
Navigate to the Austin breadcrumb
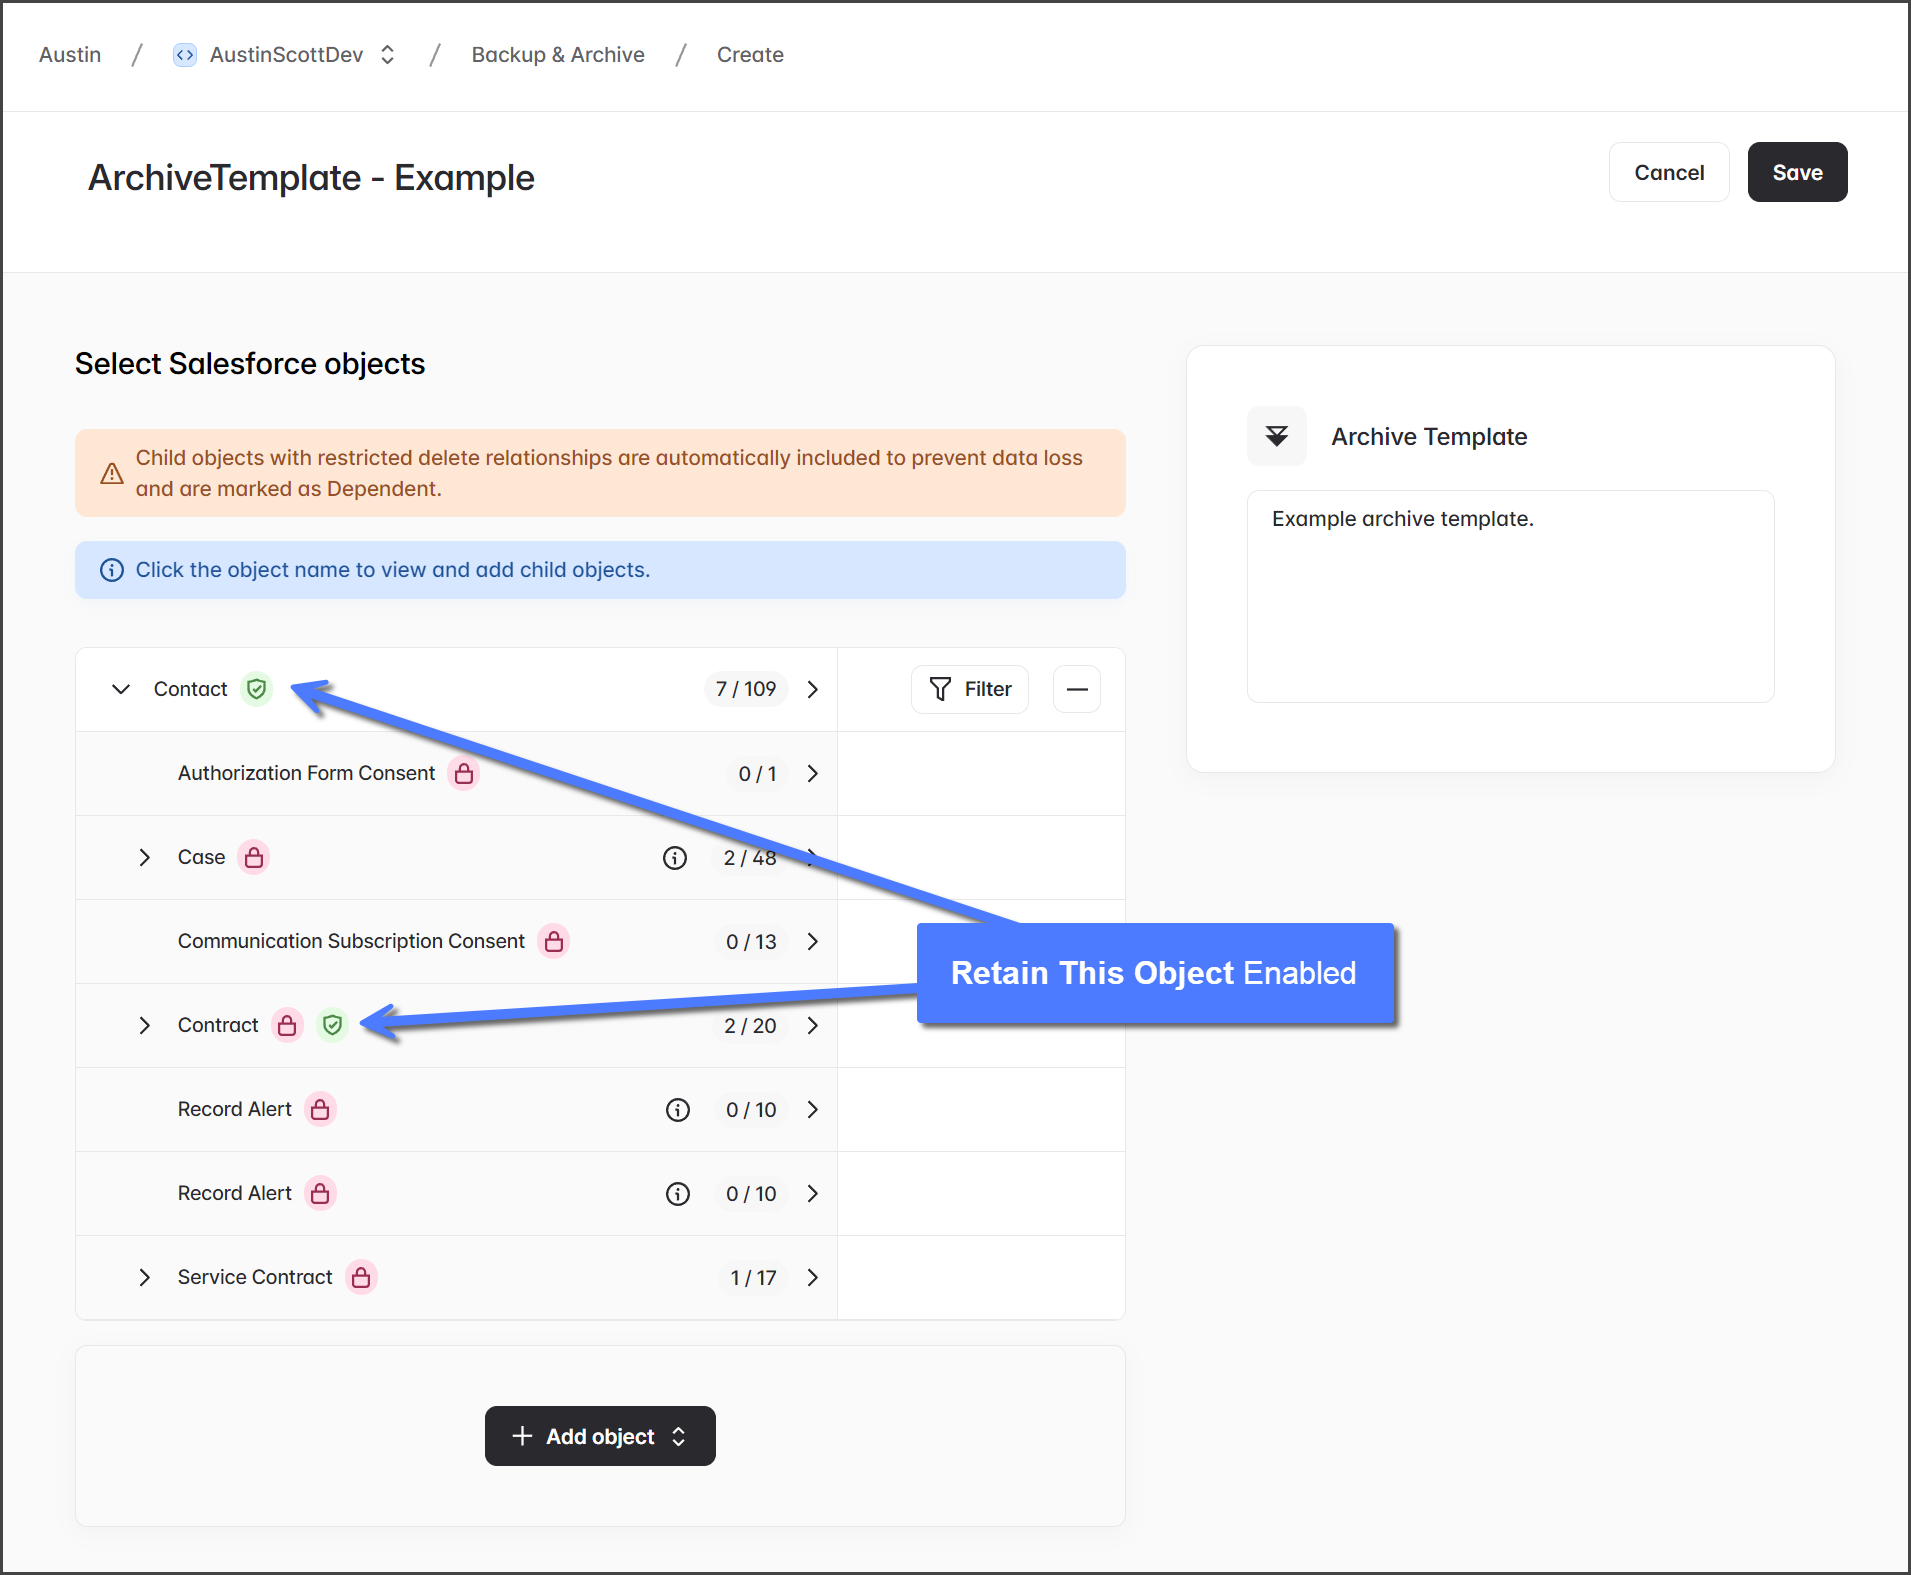tap(70, 55)
